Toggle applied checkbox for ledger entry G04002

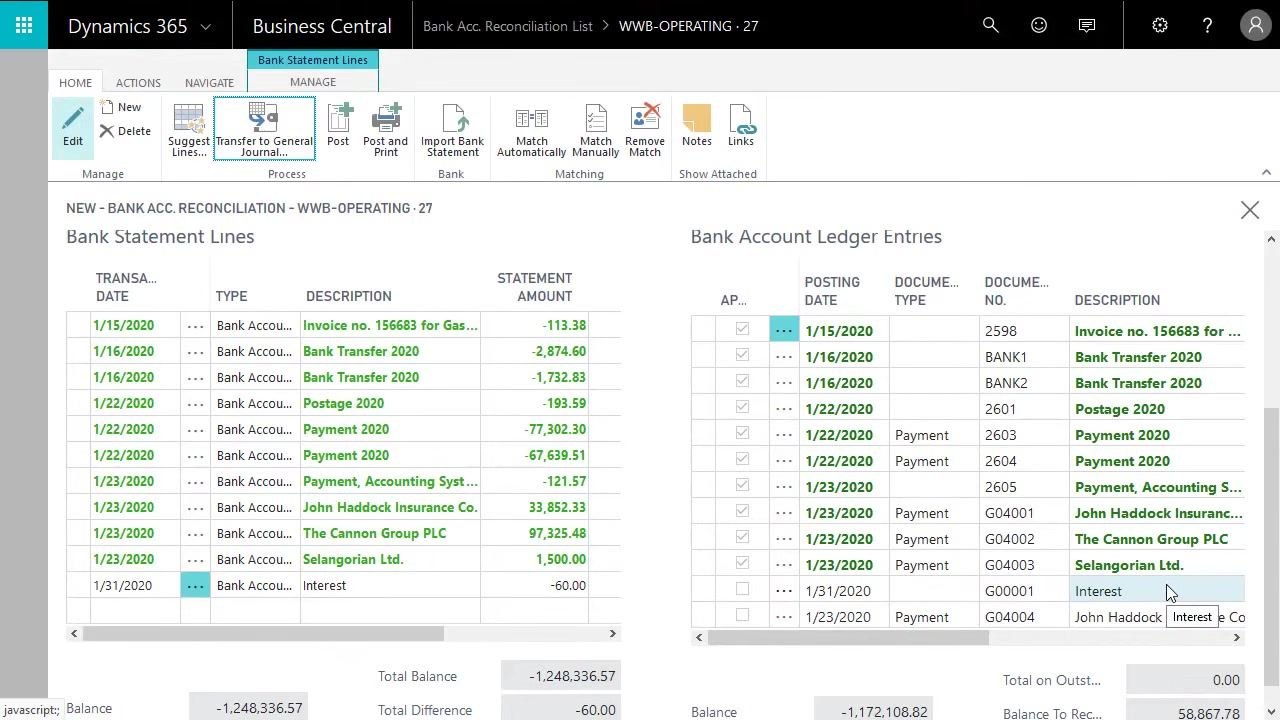coord(742,537)
